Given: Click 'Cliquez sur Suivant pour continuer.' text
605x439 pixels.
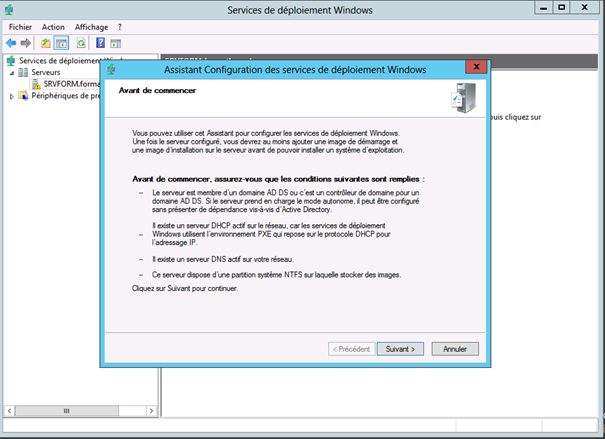Looking at the screenshot, I should (x=185, y=288).
